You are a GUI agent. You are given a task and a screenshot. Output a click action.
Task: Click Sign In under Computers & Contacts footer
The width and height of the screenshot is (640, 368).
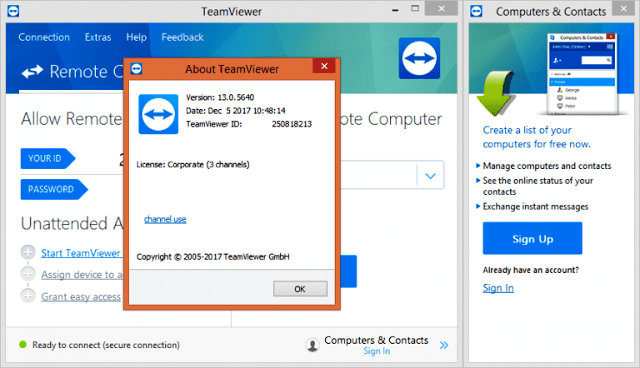click(376, 351)
